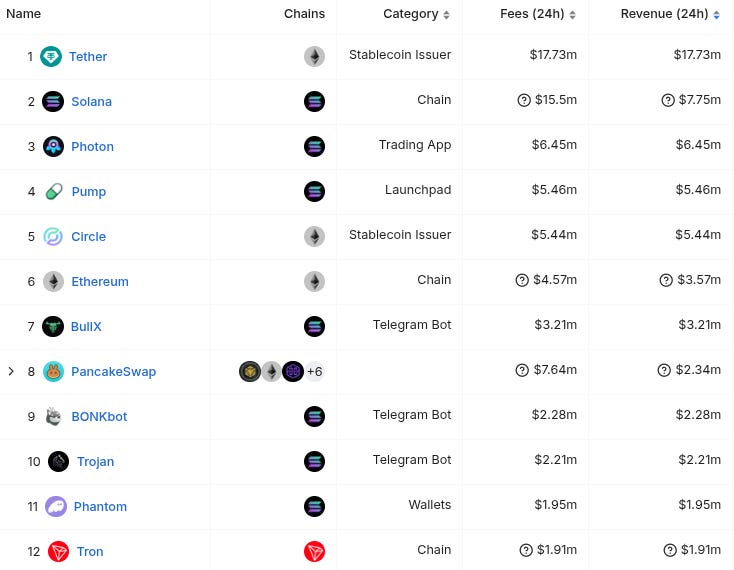This screenshot has height=570, width=734.
Task: Click BullX's Telegram Bot category cell
Action: tap(412, 325)
